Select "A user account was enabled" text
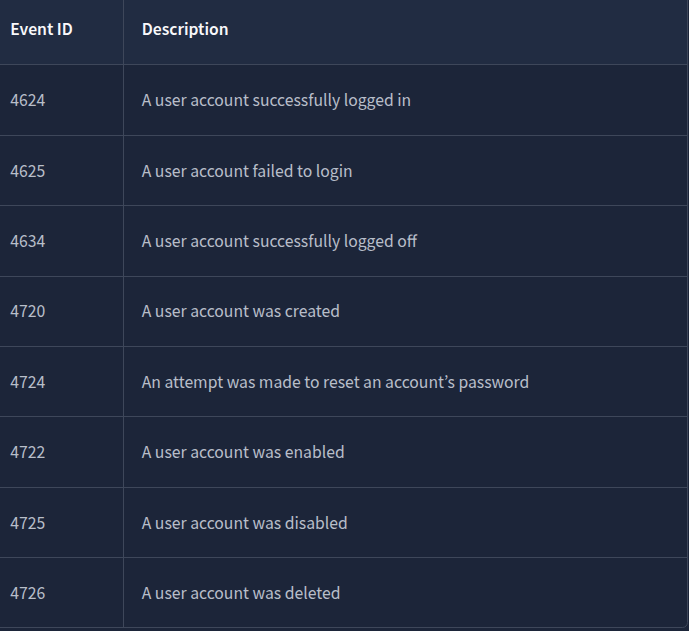The height and width of the screenshot is (631, 689). (x=243, y=452)
